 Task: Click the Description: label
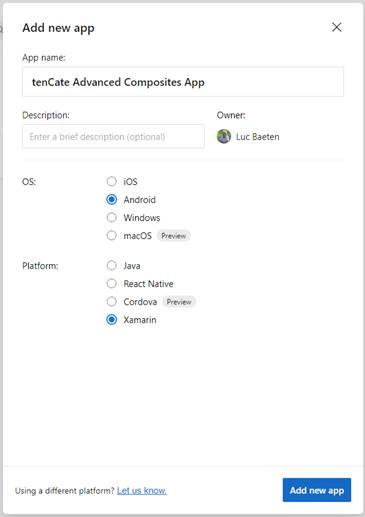(x=46, y=115)
